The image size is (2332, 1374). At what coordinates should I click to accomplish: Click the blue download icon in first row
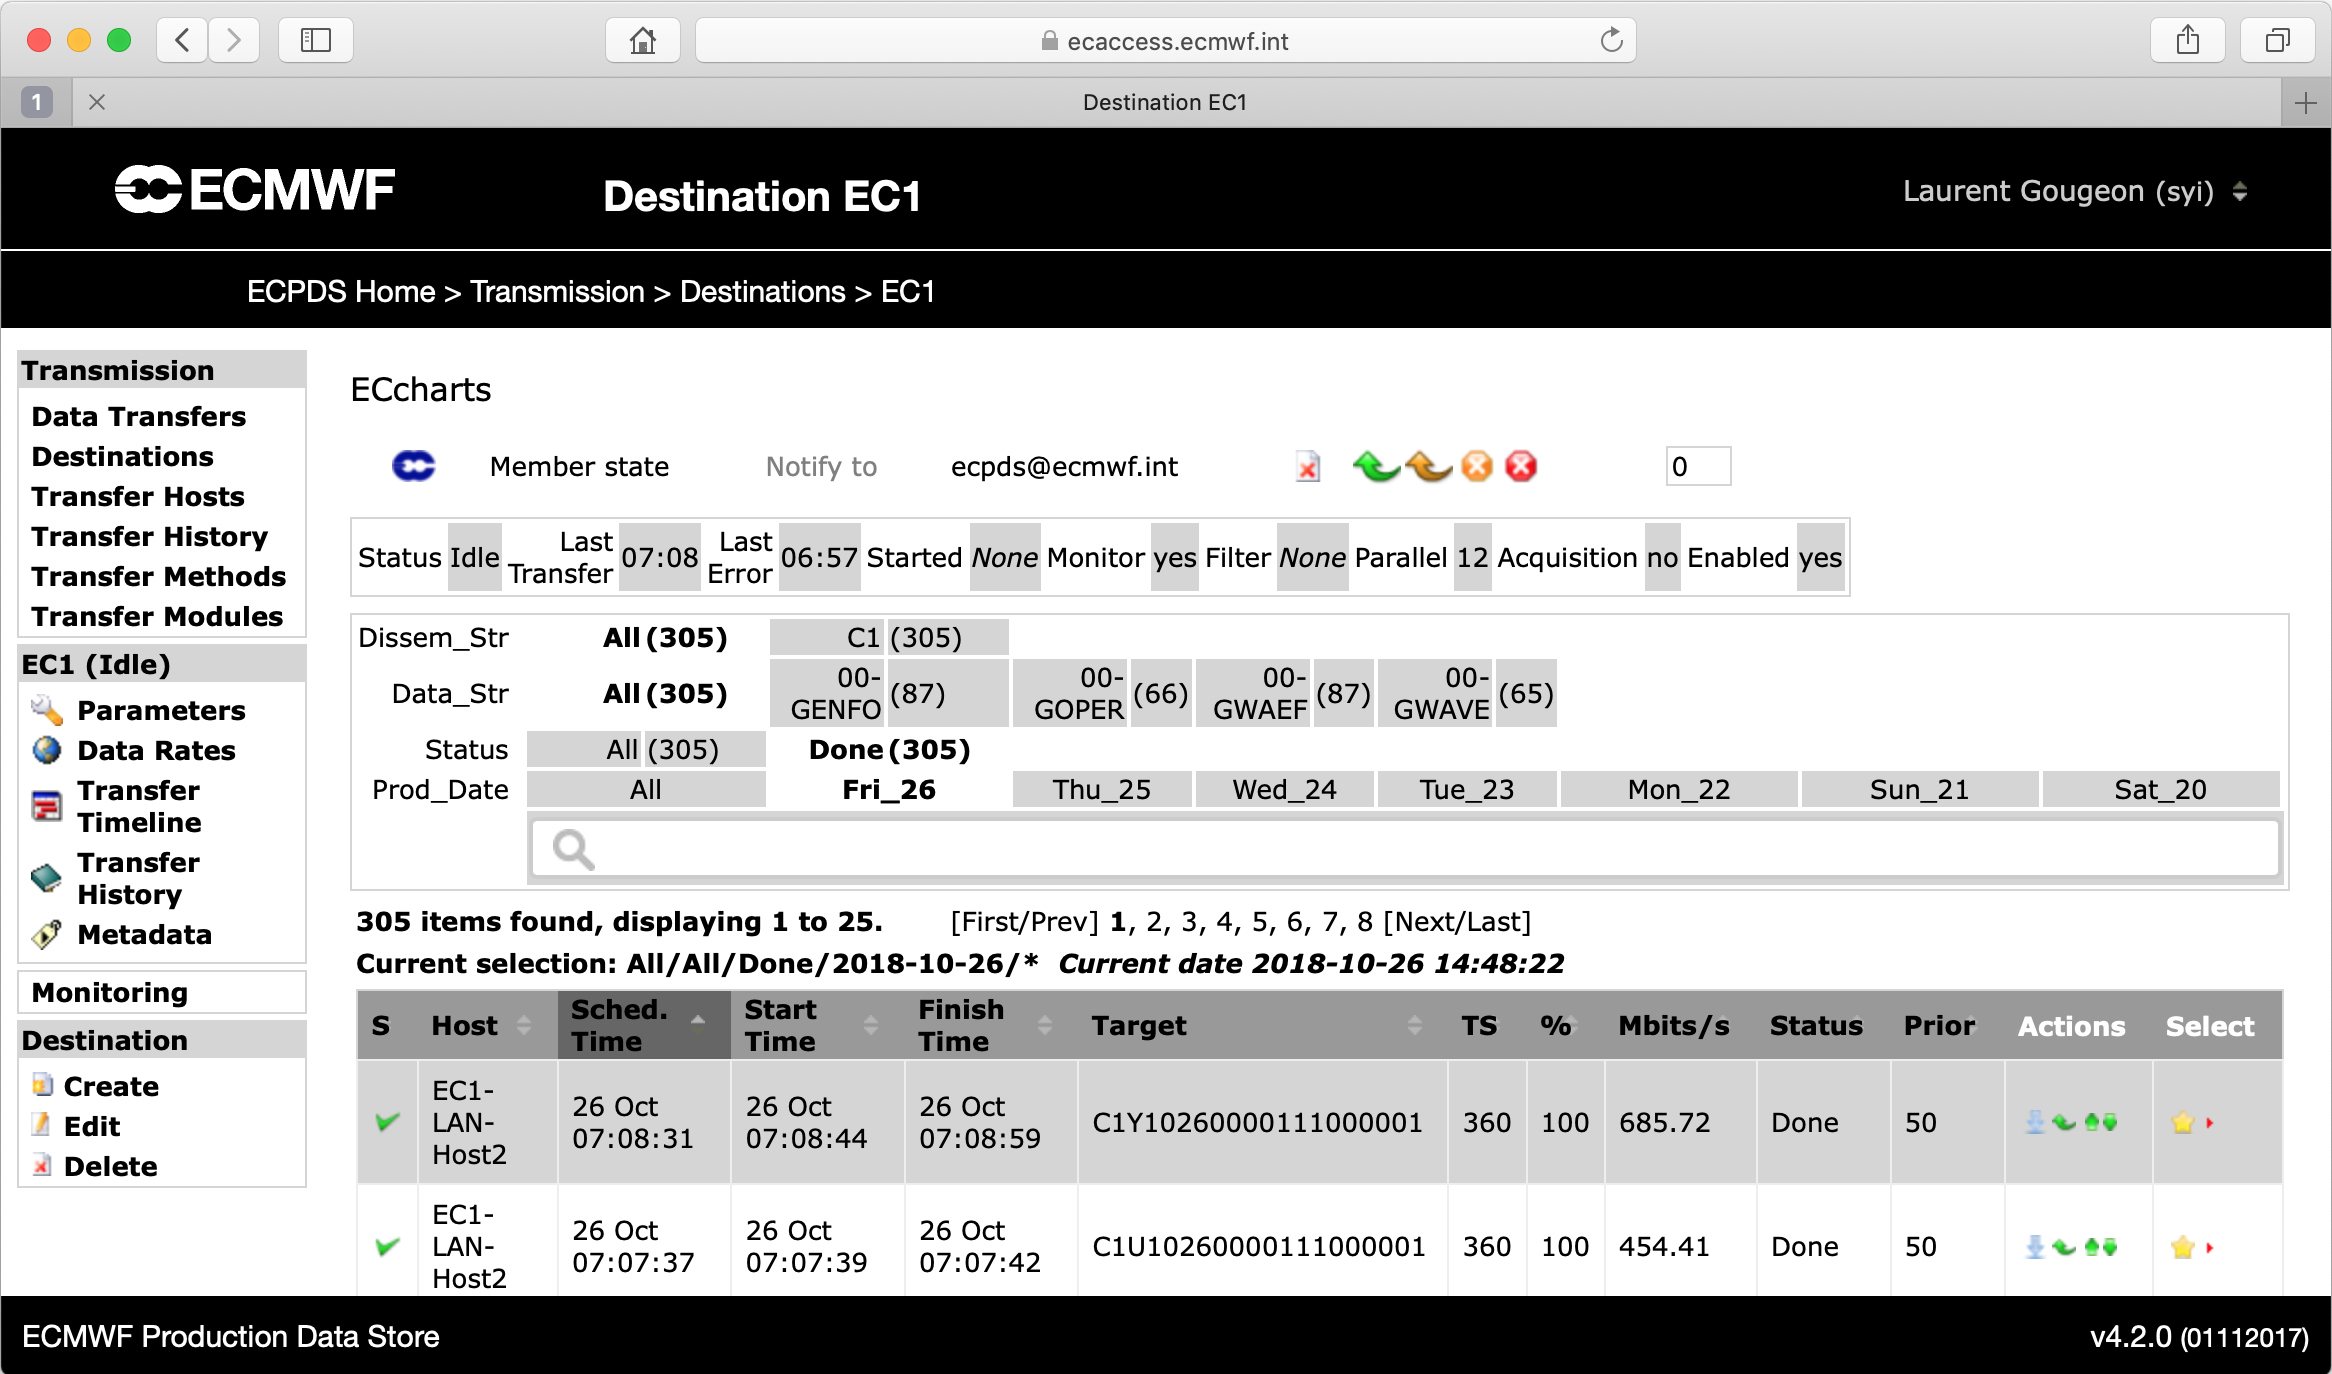click(x=2034, y=1122)
